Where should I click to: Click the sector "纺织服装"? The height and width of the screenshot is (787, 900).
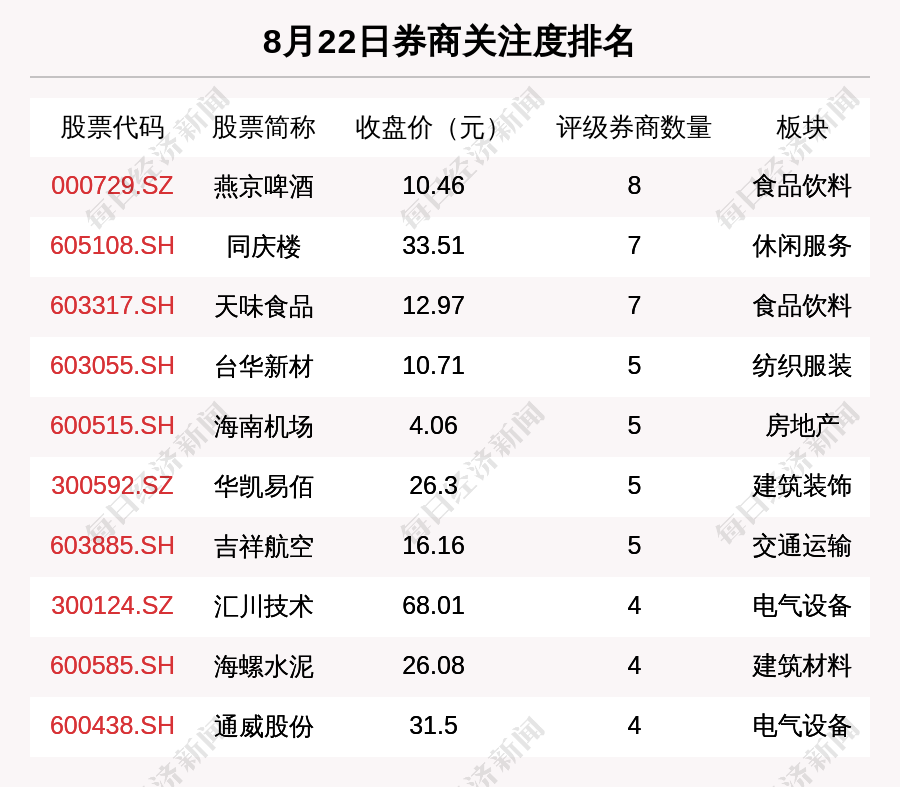point(802,366)
